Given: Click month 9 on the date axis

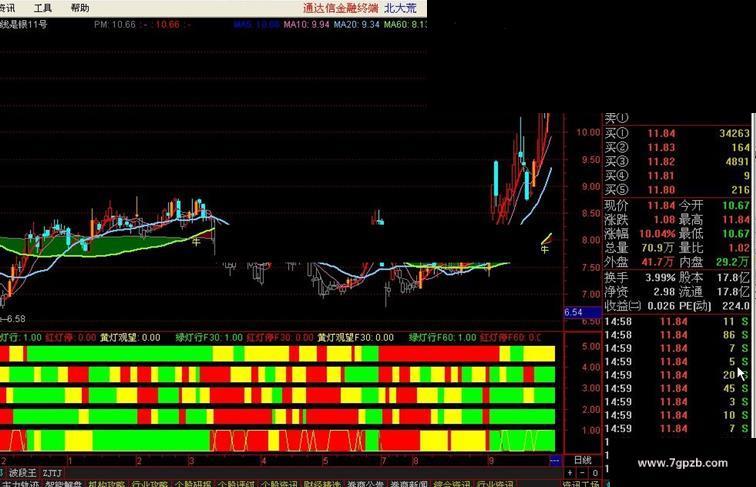Looking at the screenshot, I should coord(491,461).
